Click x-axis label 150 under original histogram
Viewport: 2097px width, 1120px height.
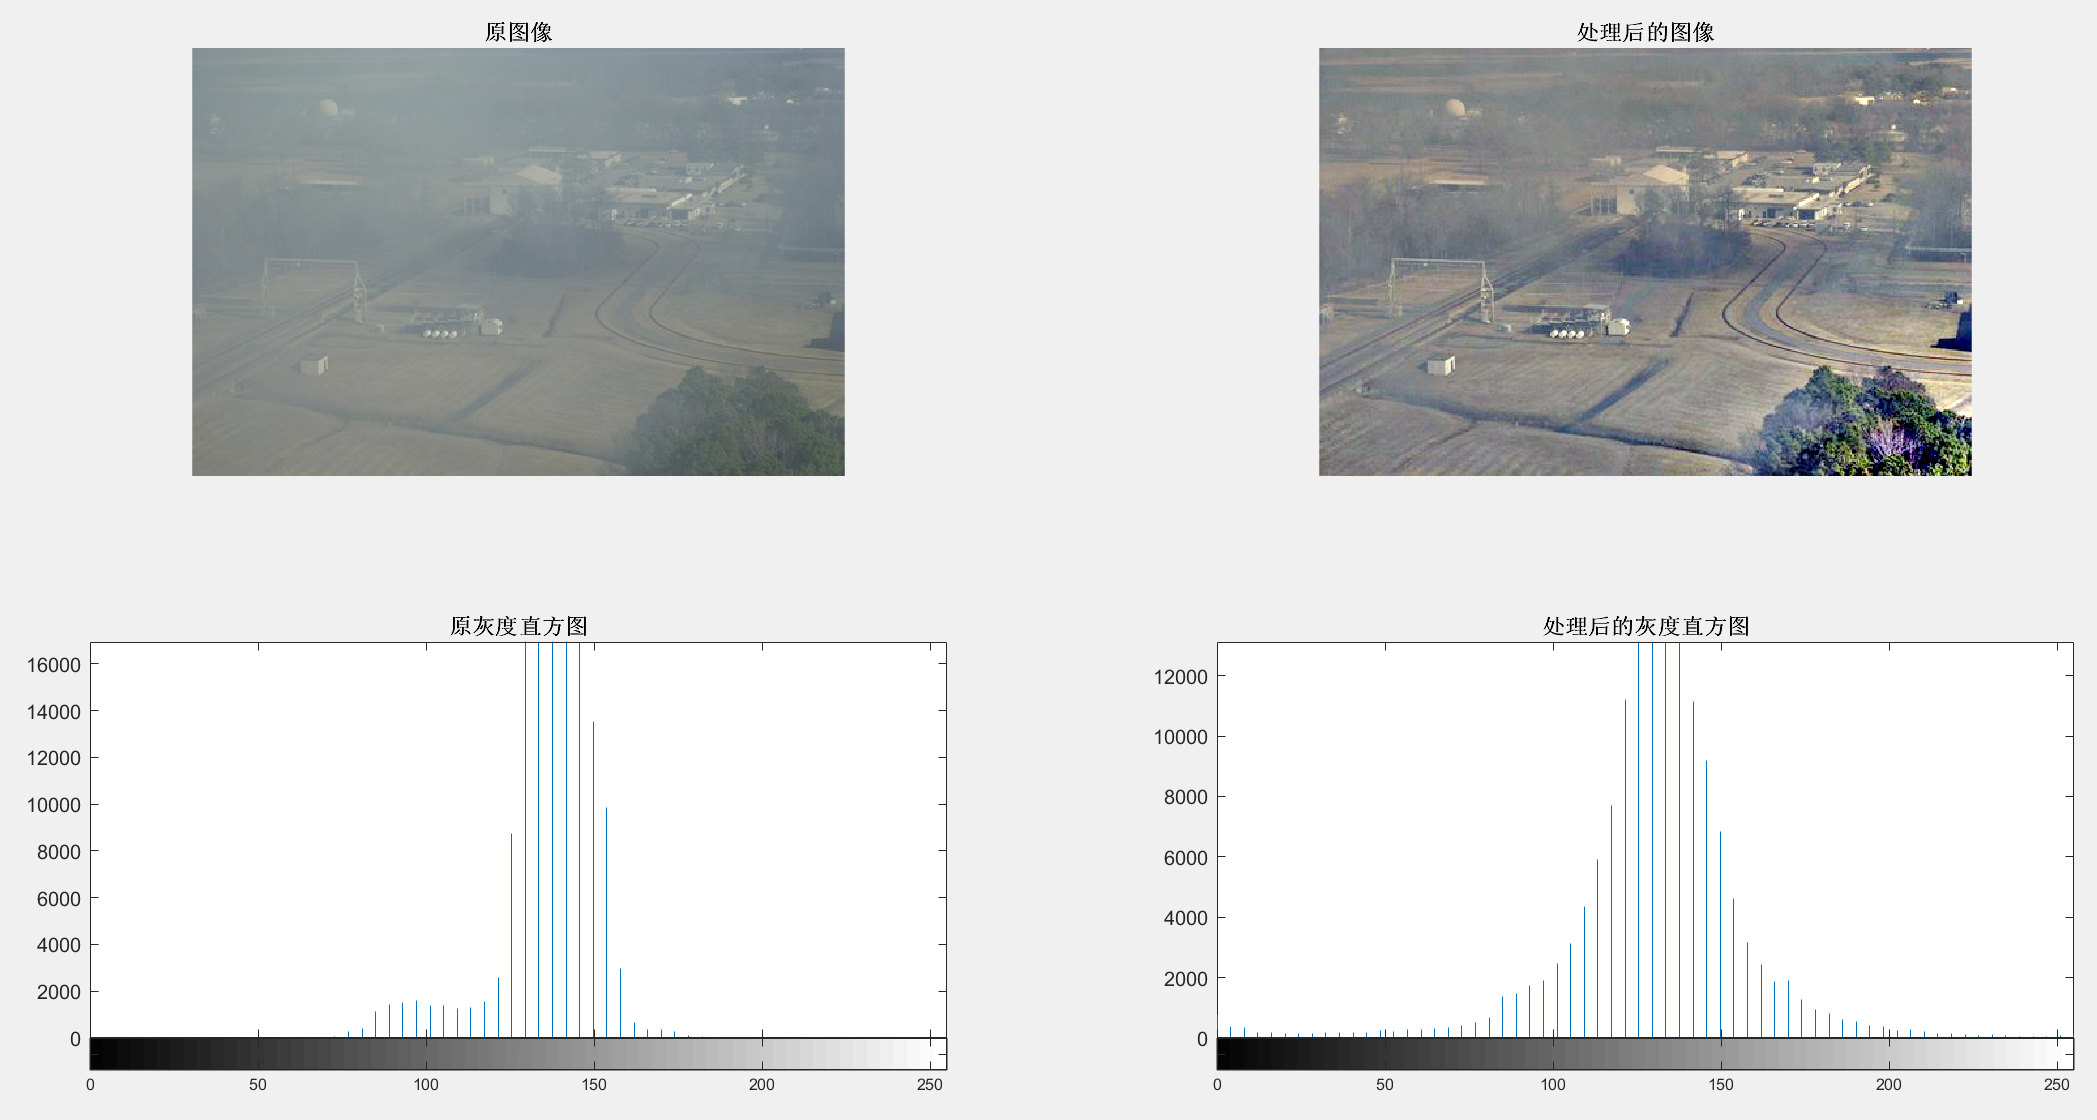coord(594,1085)
